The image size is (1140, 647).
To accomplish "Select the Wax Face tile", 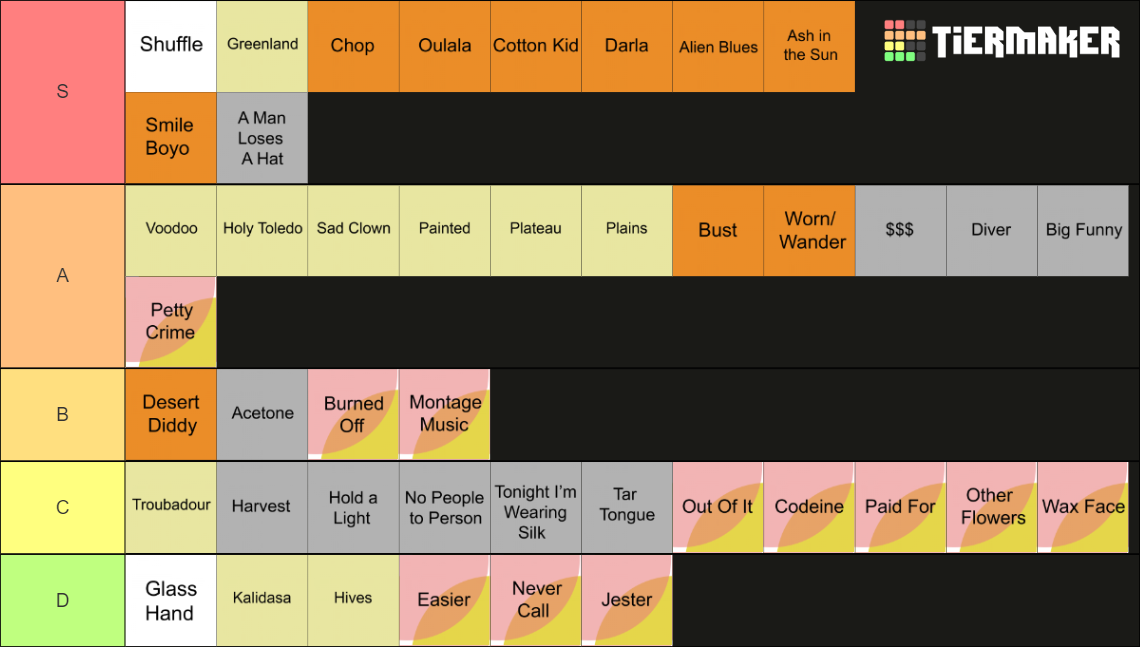I will 1083,507.
